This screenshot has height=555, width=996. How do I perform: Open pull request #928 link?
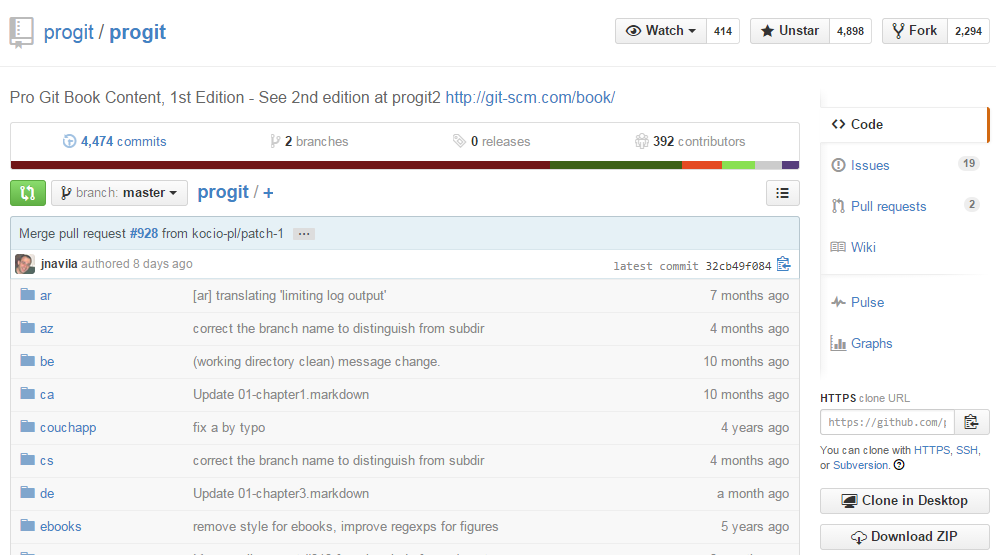(144, 233)
